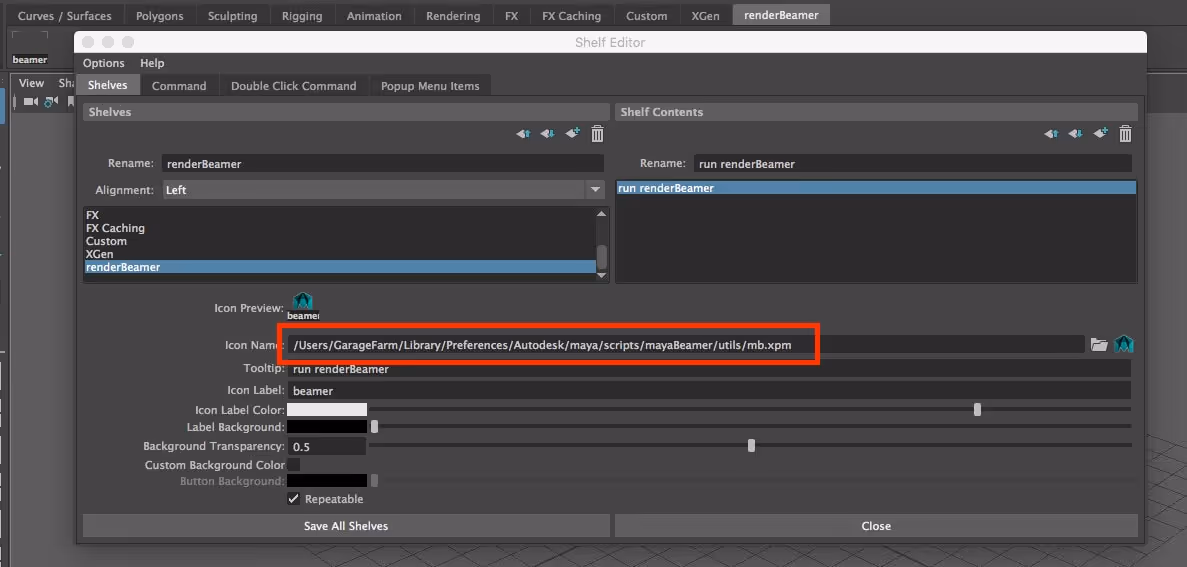The image size is (1187, 567).
Task: Select FX Caching in the shelves list
Action: click(339, 228)
